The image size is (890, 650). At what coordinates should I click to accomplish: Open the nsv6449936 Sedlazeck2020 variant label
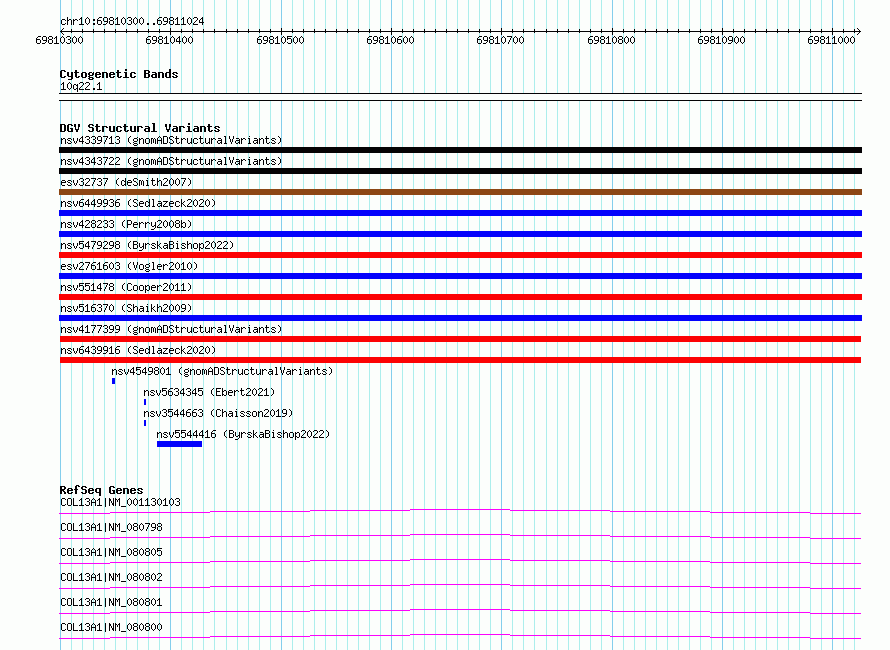tap(138, 203)
